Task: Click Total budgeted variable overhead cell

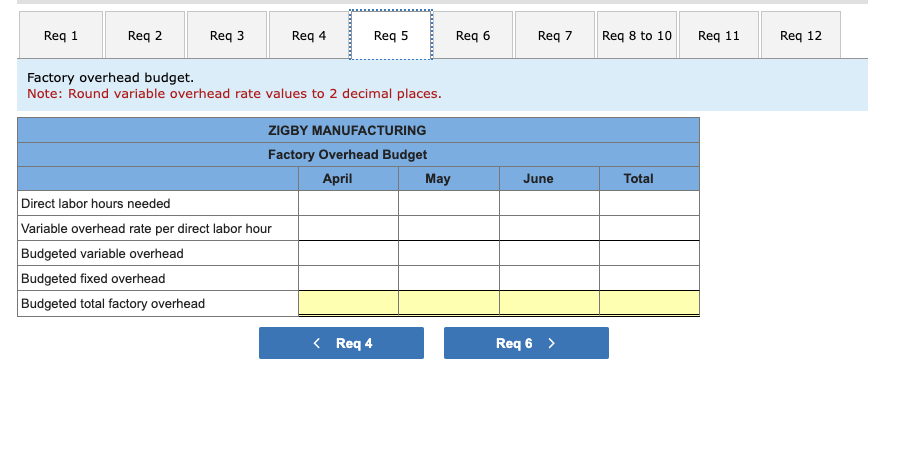Action: 649,254
